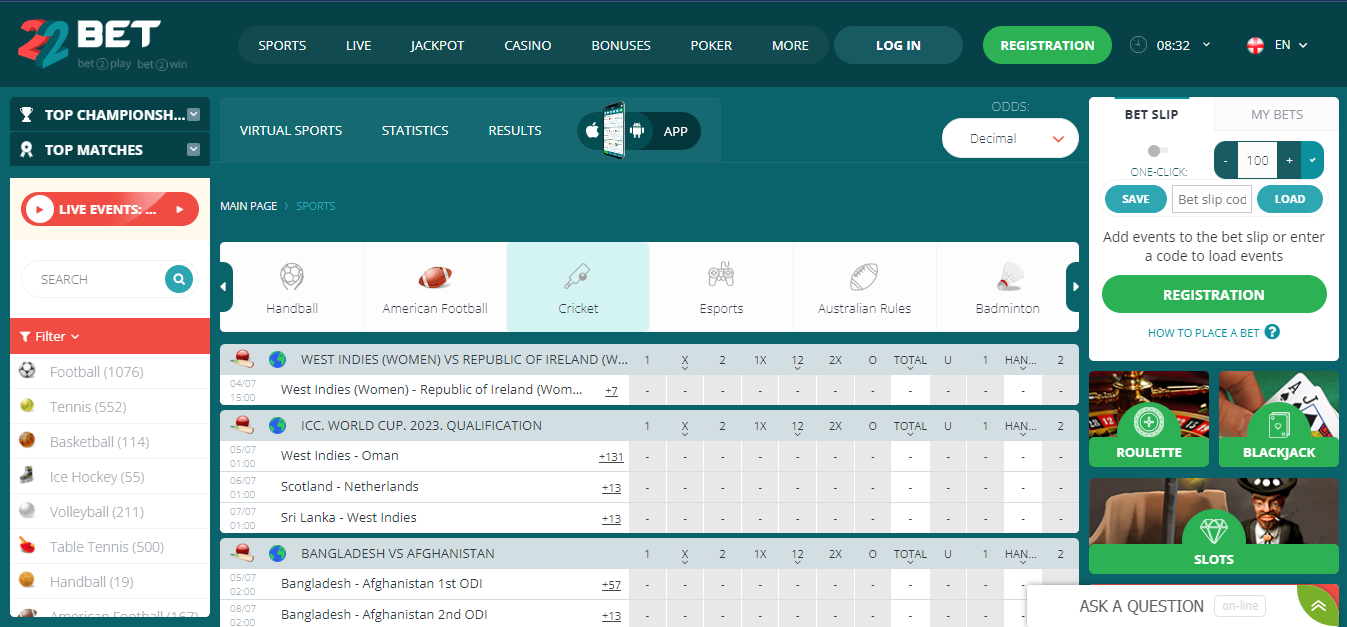Viewport: 1347px width, 627px height.
Task: Click the Basketball icon in sidebar
Action: click(x=27, y=441)
